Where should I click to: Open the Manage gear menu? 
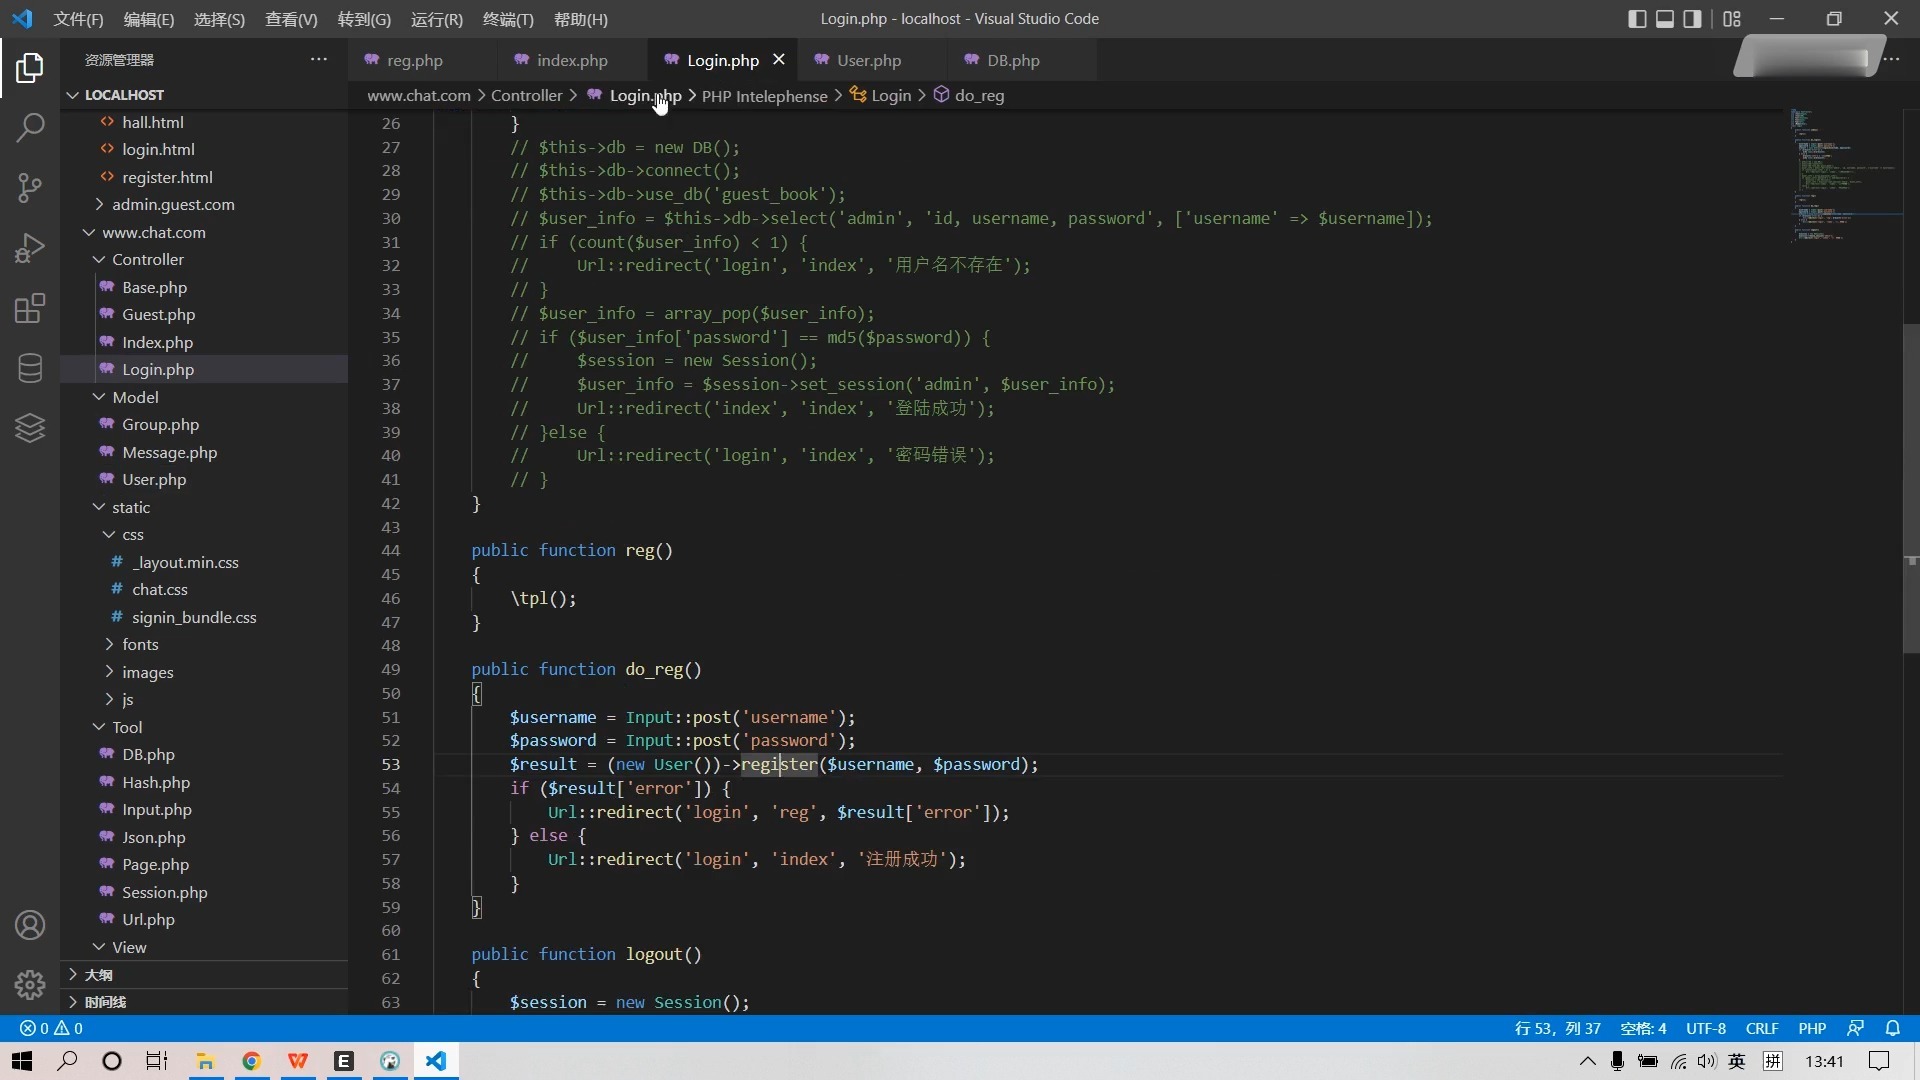click(x=30, y=985)
